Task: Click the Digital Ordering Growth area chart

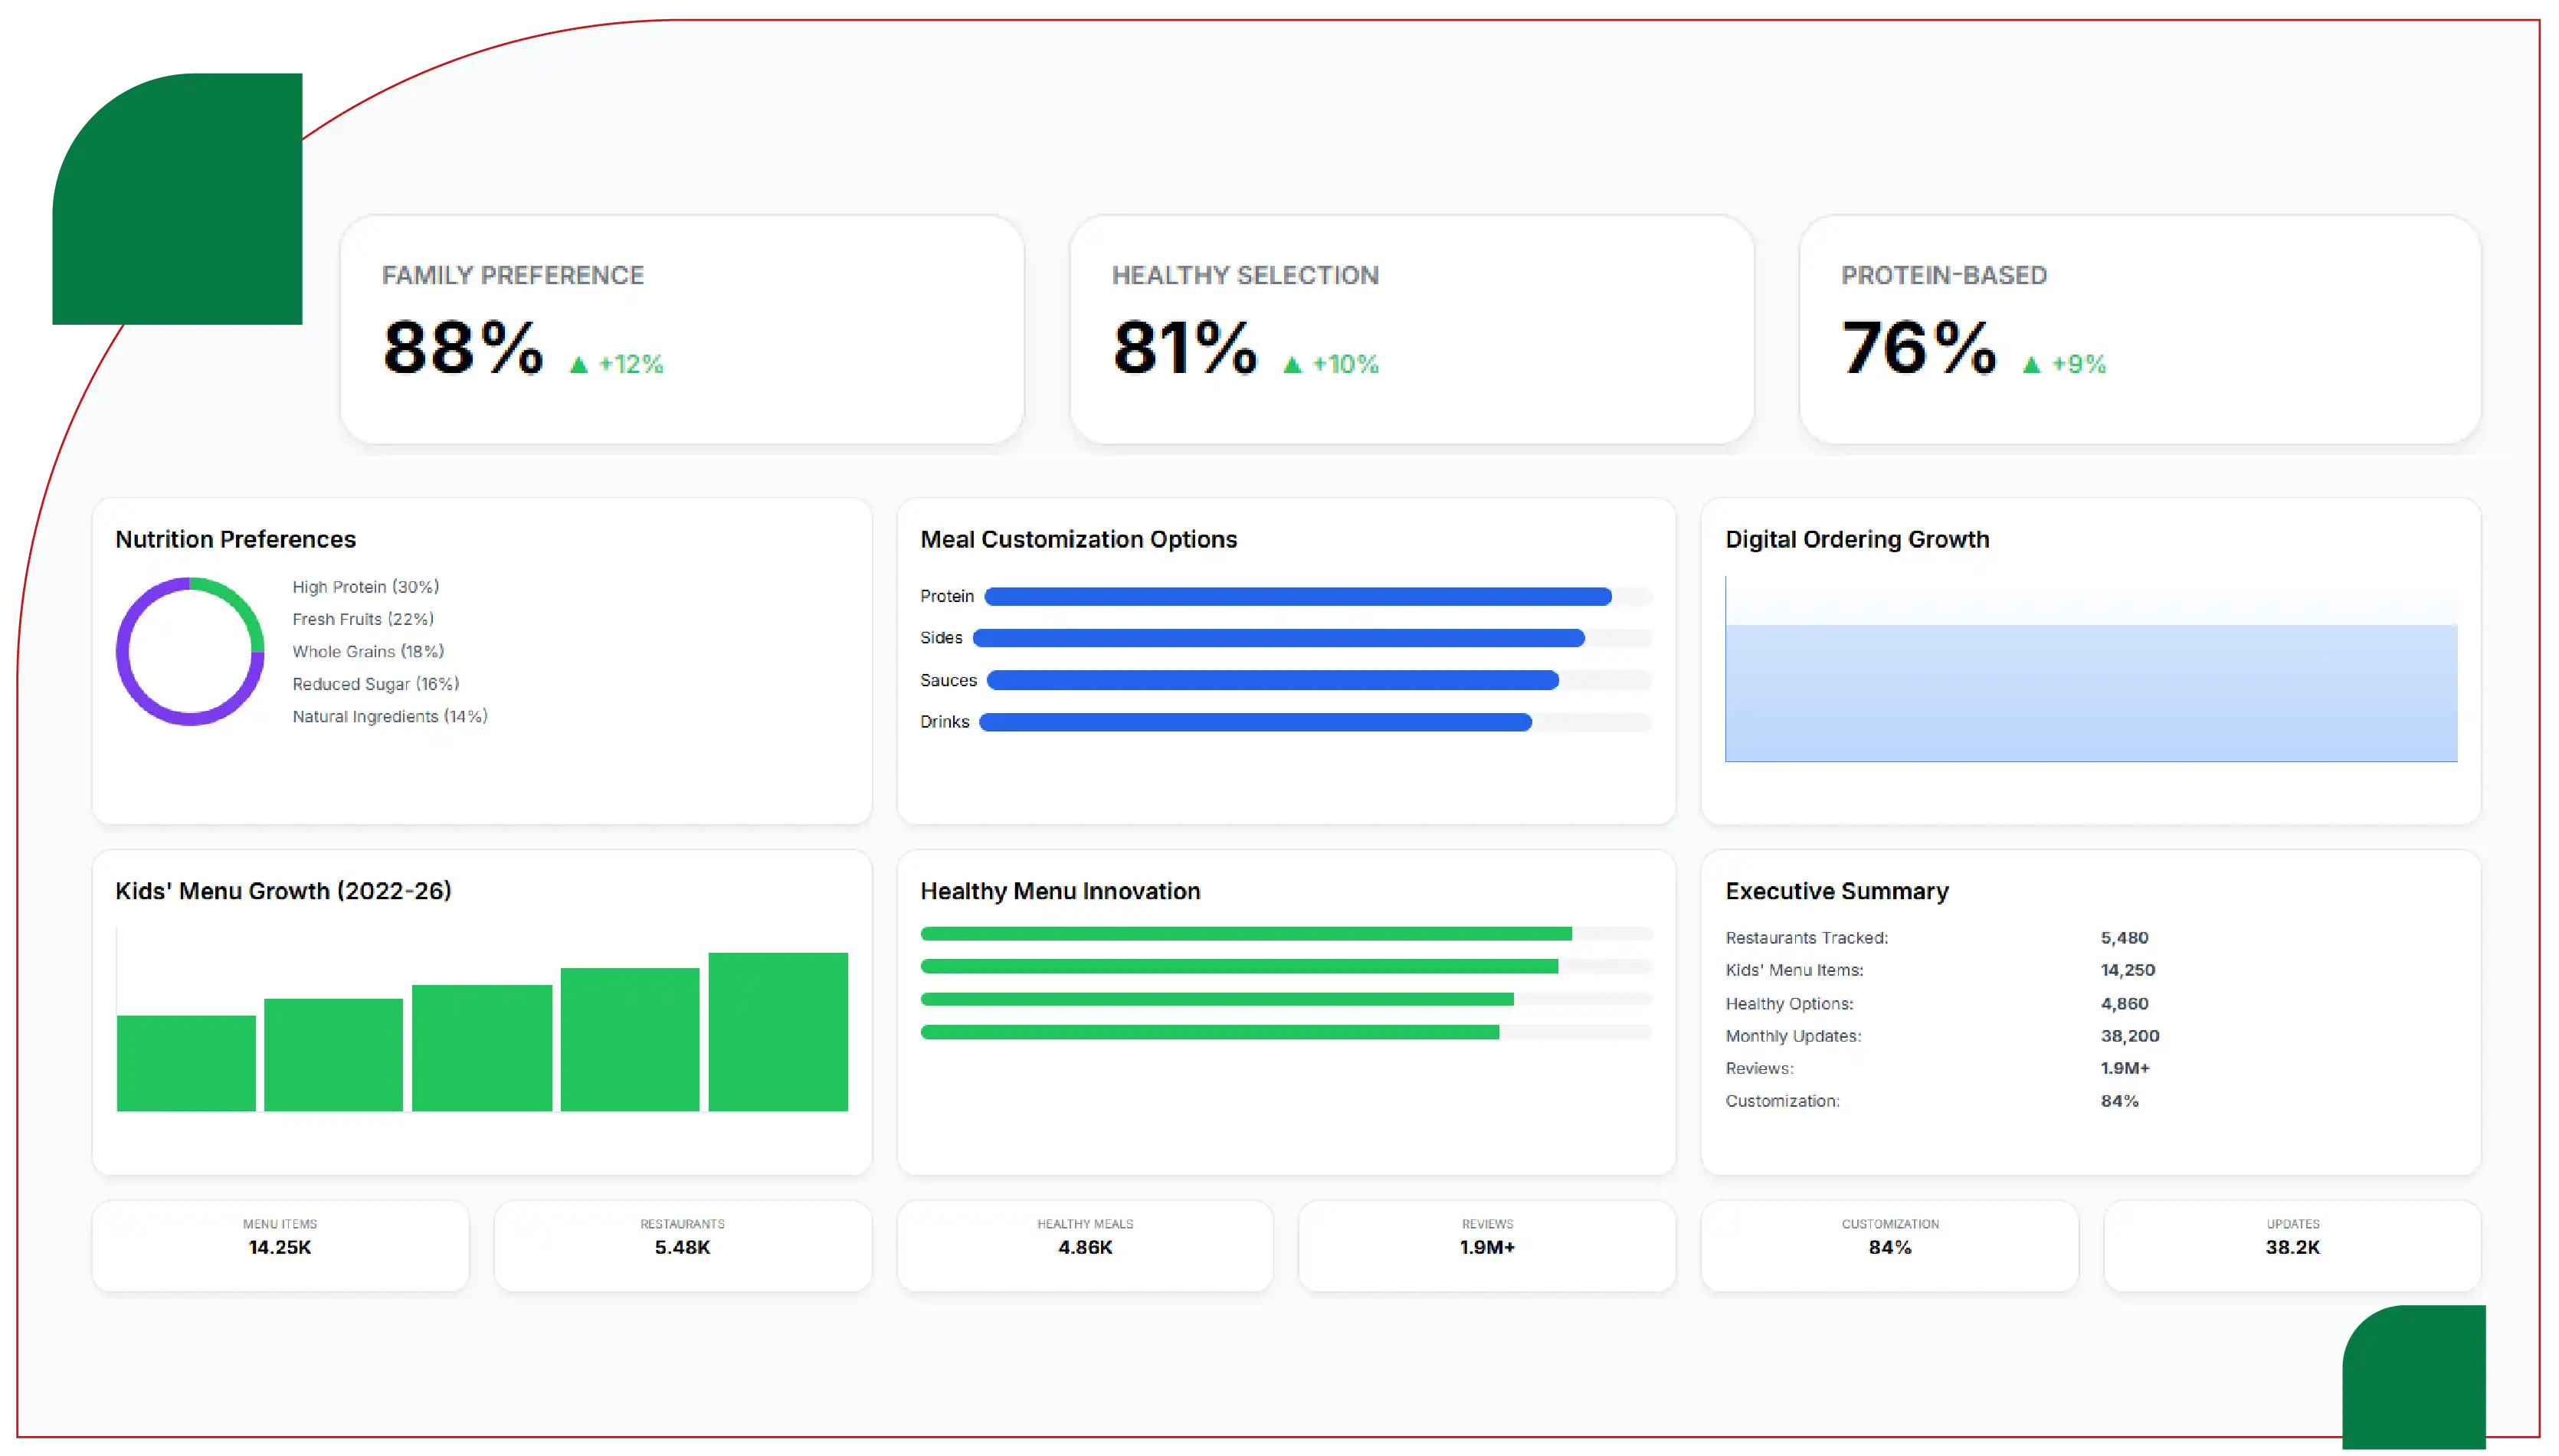Action: tap(2090, 669)
